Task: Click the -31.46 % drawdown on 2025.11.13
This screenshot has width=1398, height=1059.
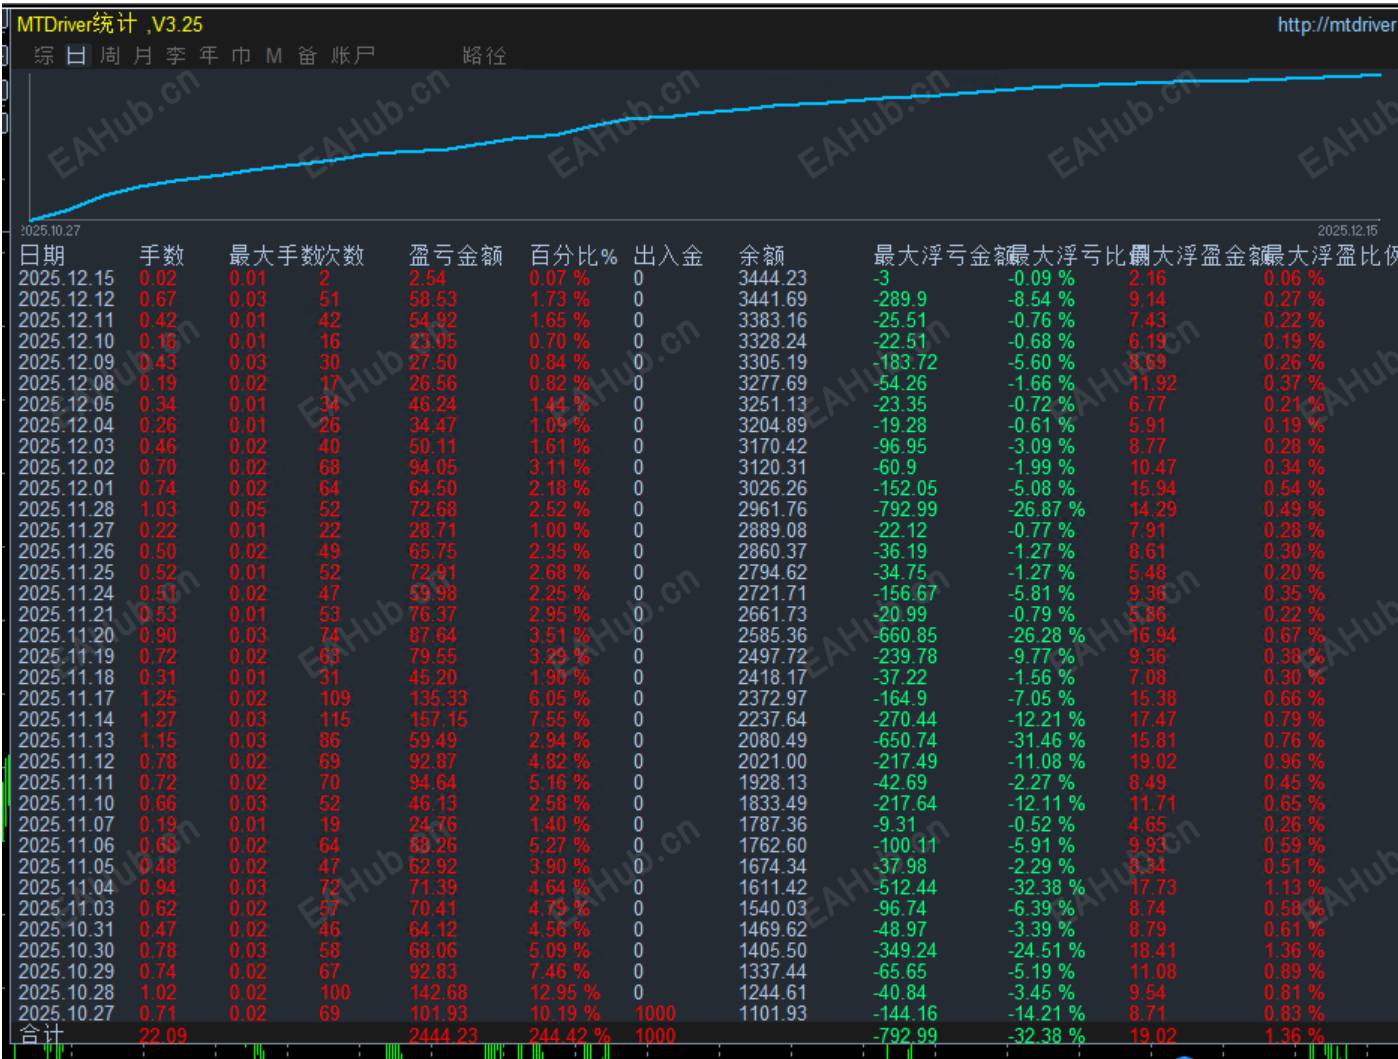Action: 1046,740
